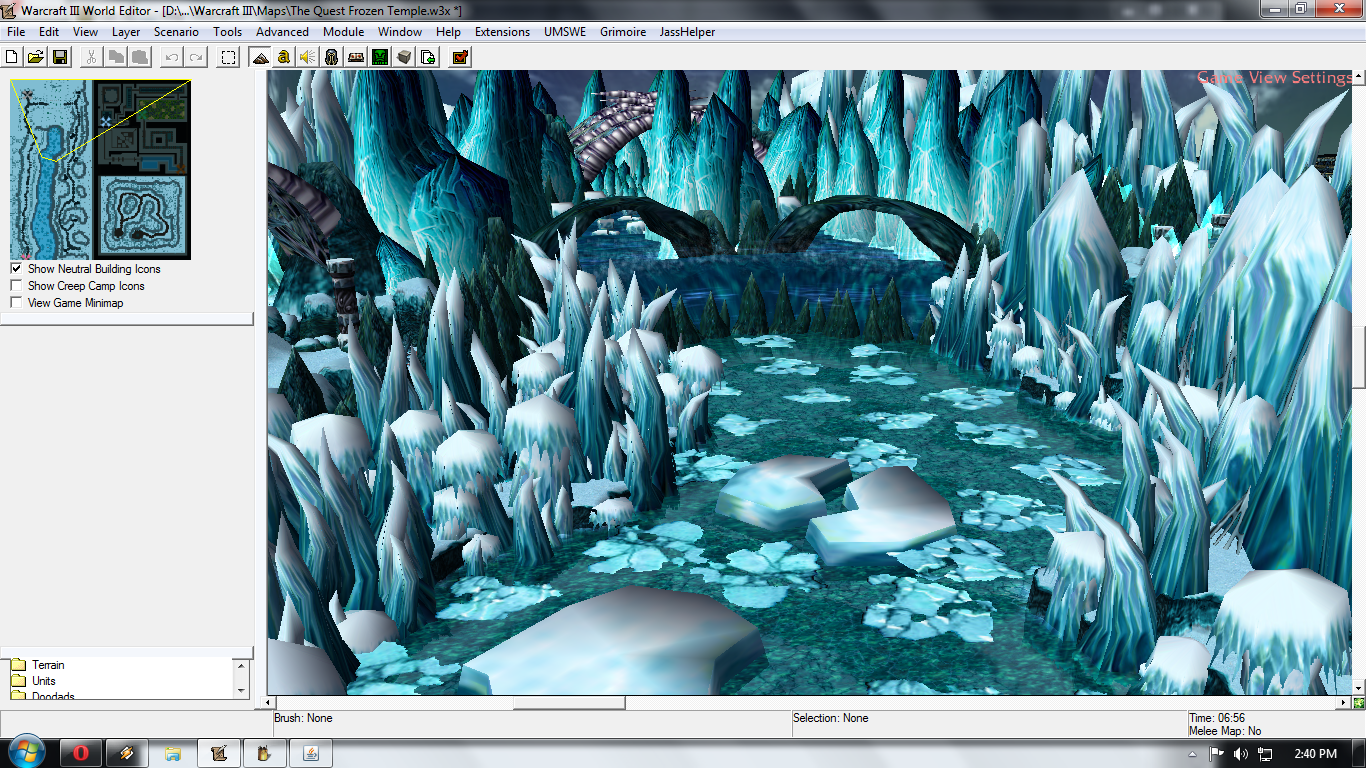1366x768 pixels.
Task: Click tree panel scroll down arrow
Action: coord(240,690)
